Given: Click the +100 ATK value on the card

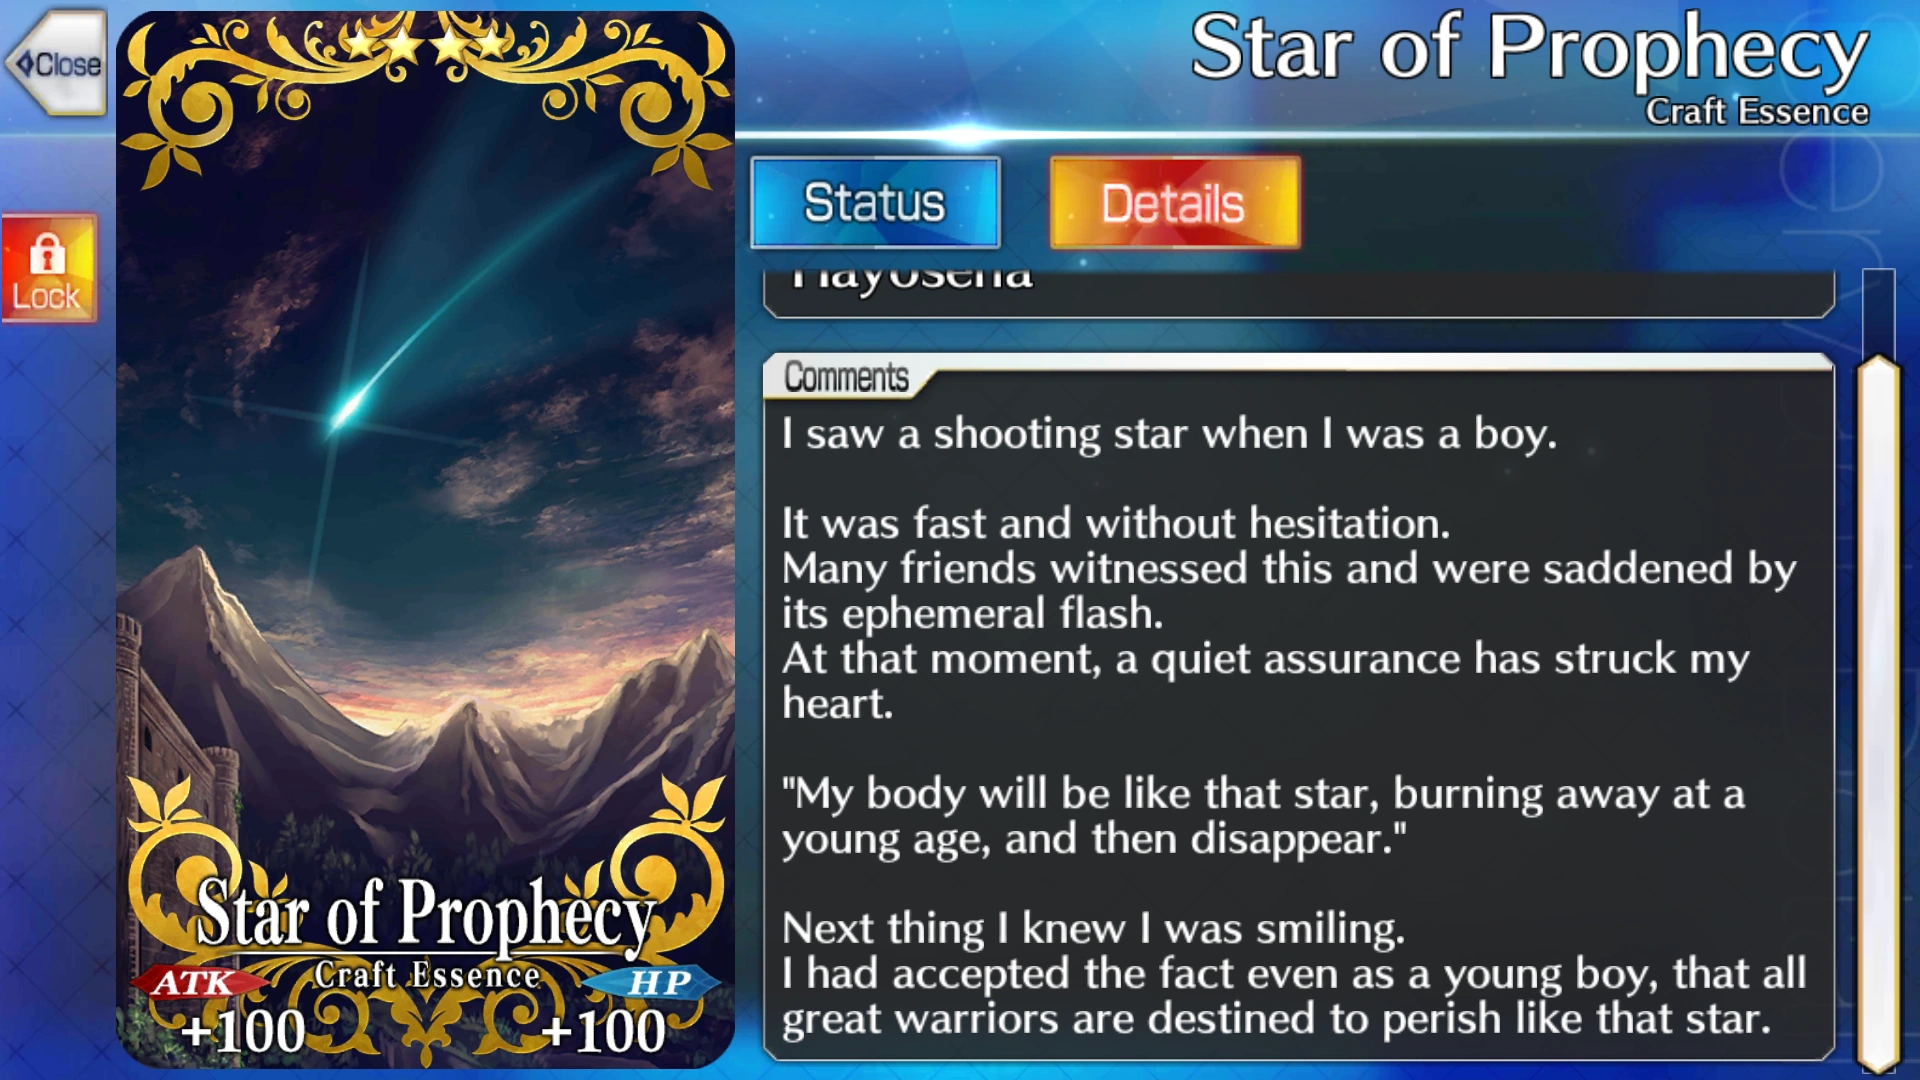Looking at the screenshot, I should pos(243,1031).
